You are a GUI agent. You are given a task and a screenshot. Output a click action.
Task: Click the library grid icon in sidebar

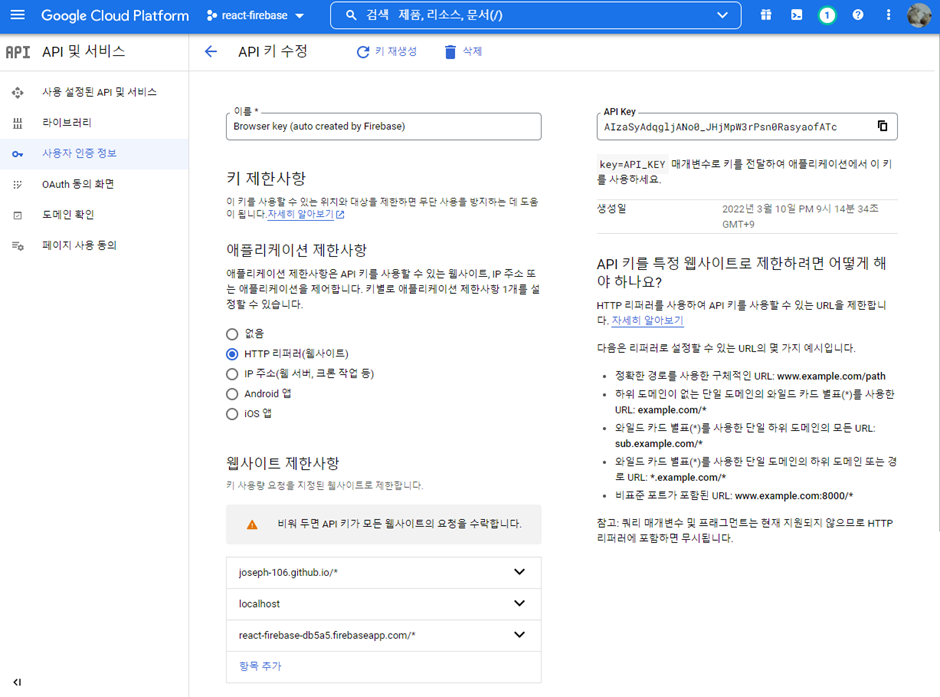(x=17, y=123)
